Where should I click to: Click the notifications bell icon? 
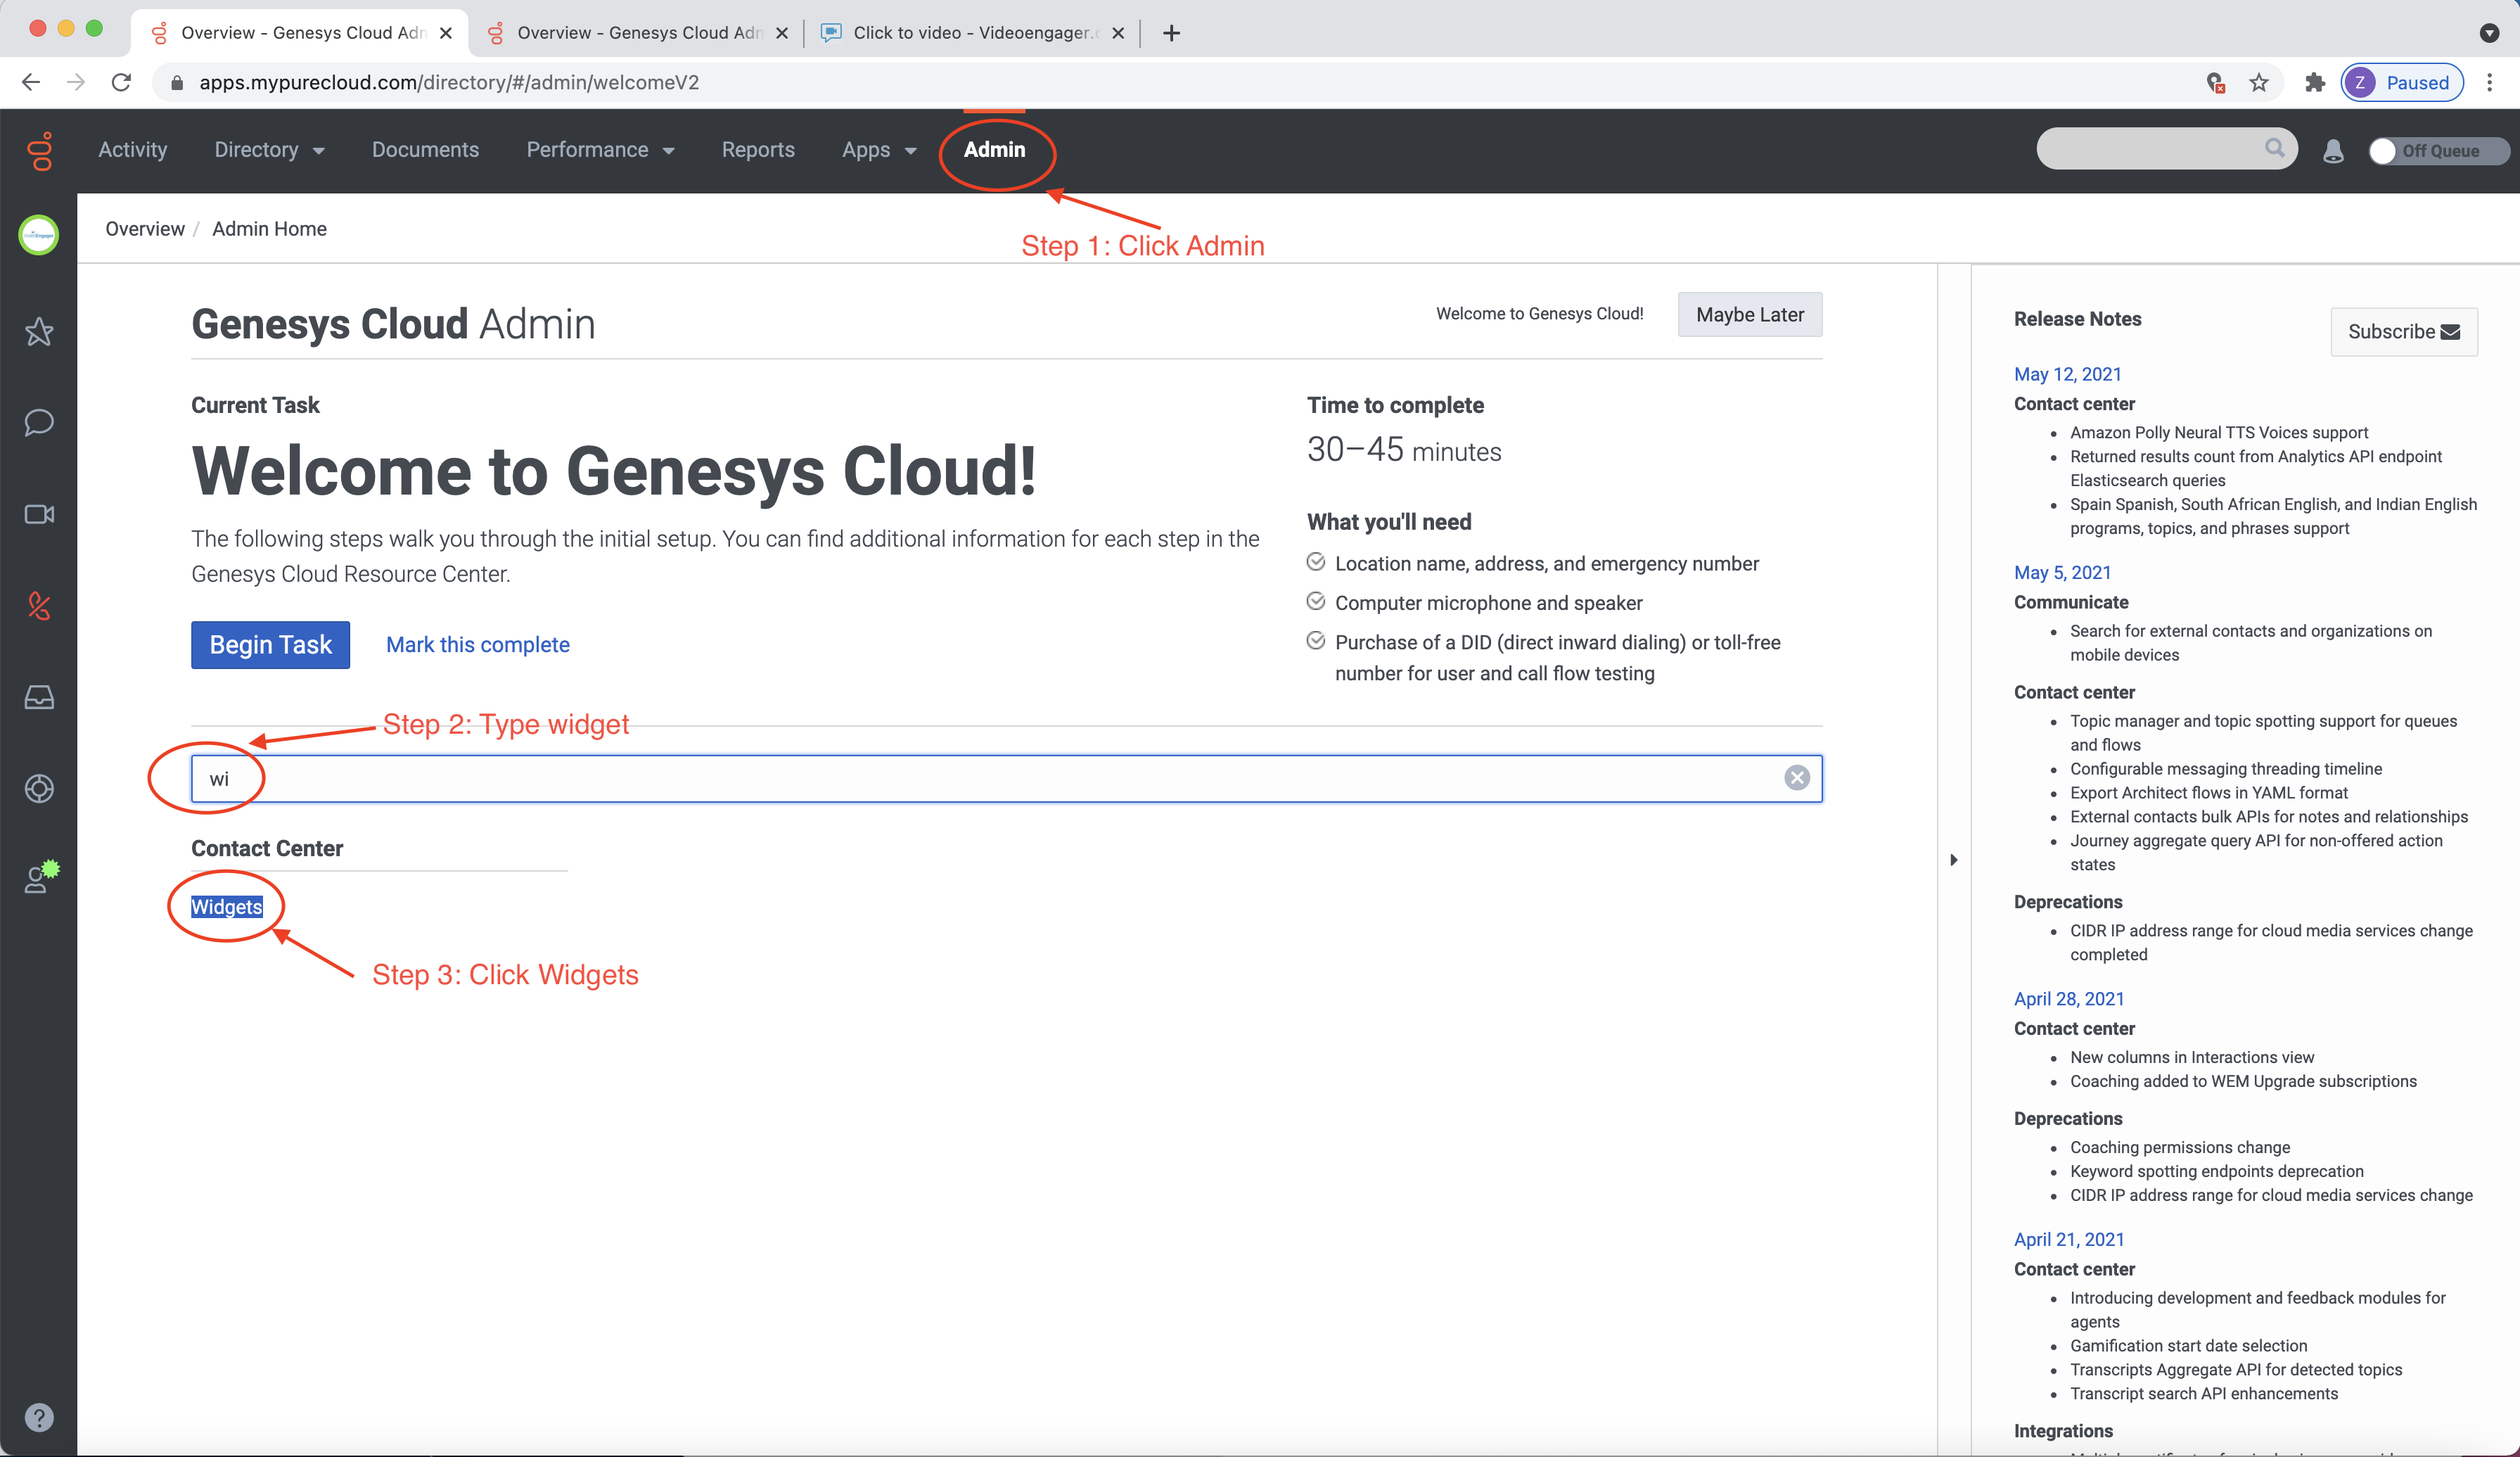pyautogui.click(x=2333, y=151)
